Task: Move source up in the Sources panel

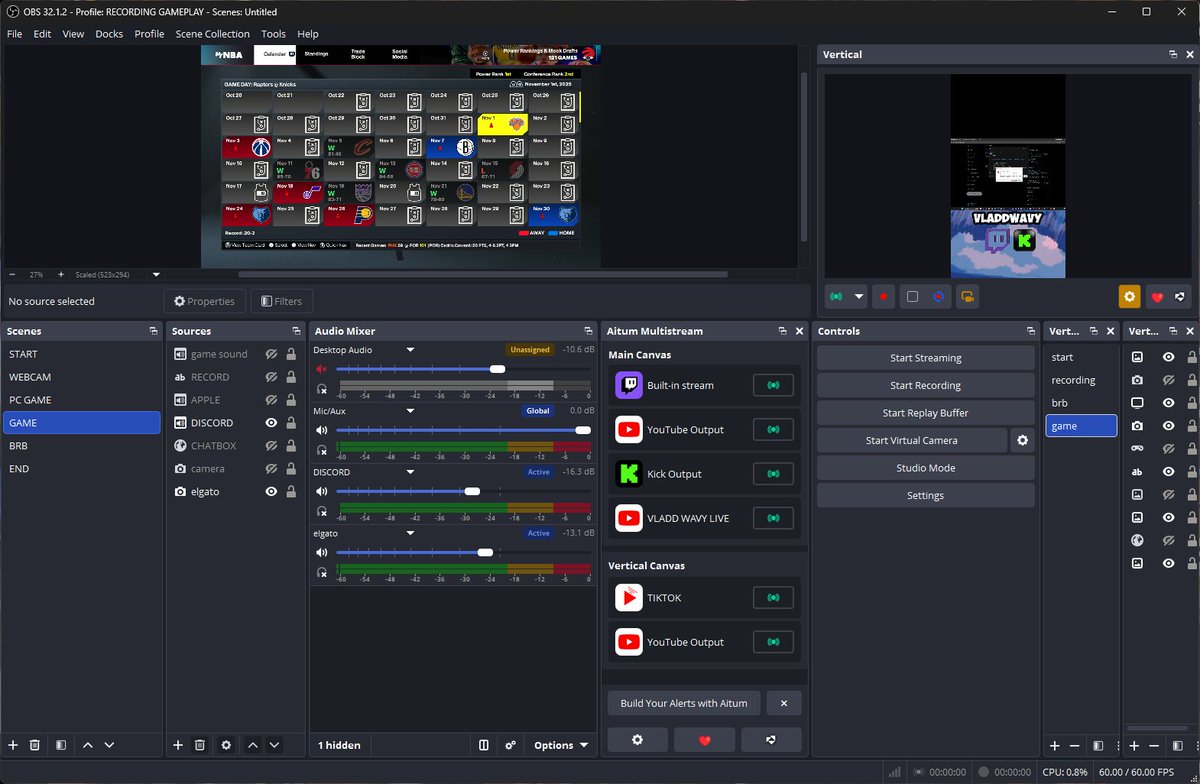Action: (253, 745)
